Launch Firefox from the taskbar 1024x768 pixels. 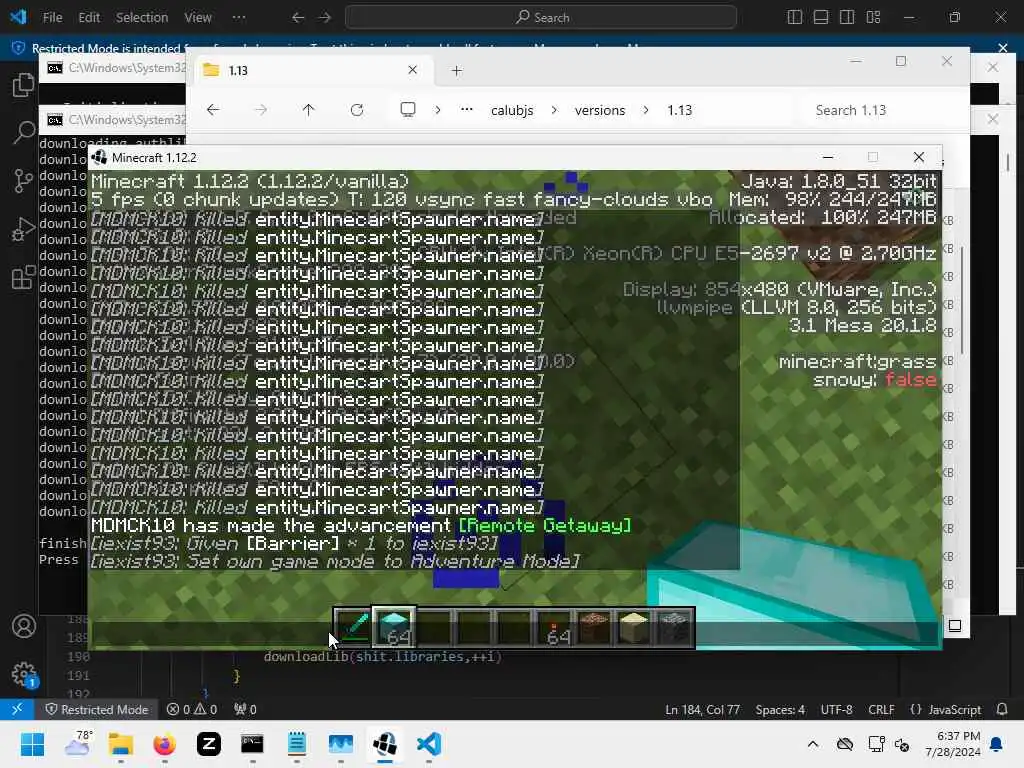pyautogui.click(x=165, y=744)
